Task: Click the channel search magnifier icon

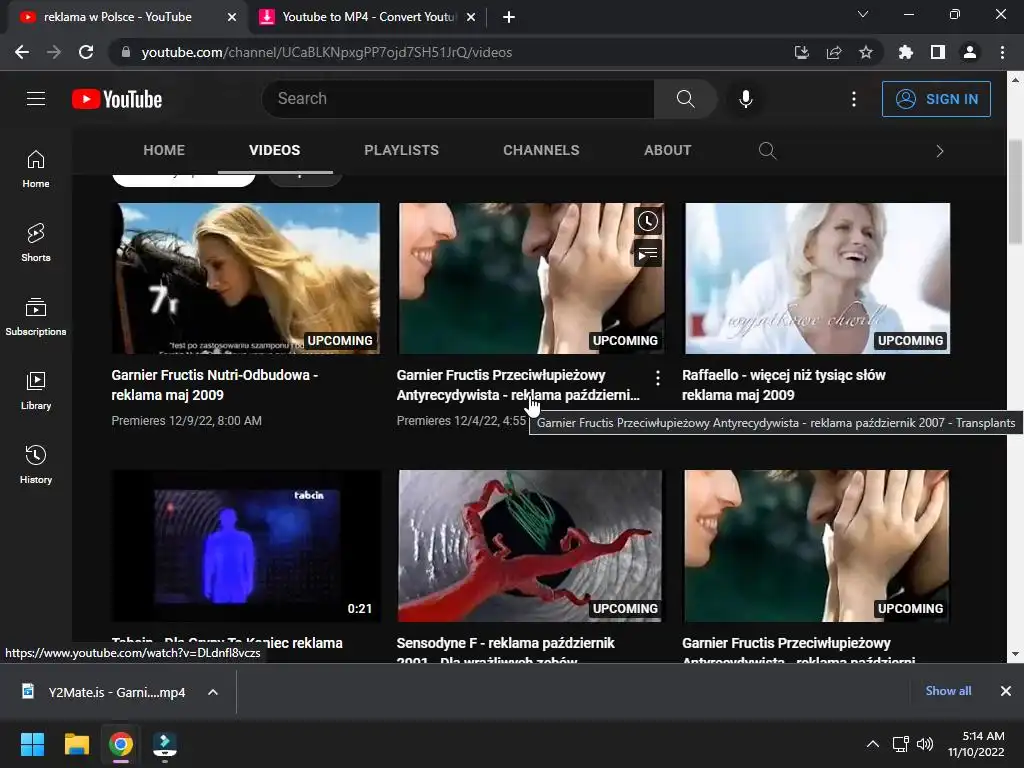Action: point(767,151)
